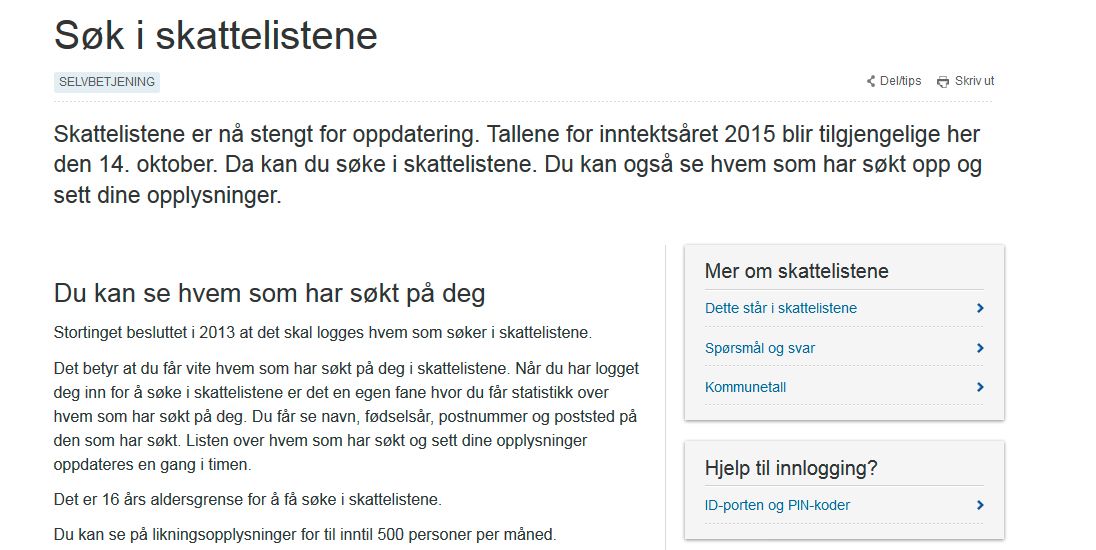The image size is (1096, 550).
Task: Click the share icon beside Del/tips
Action: point(871,81)
